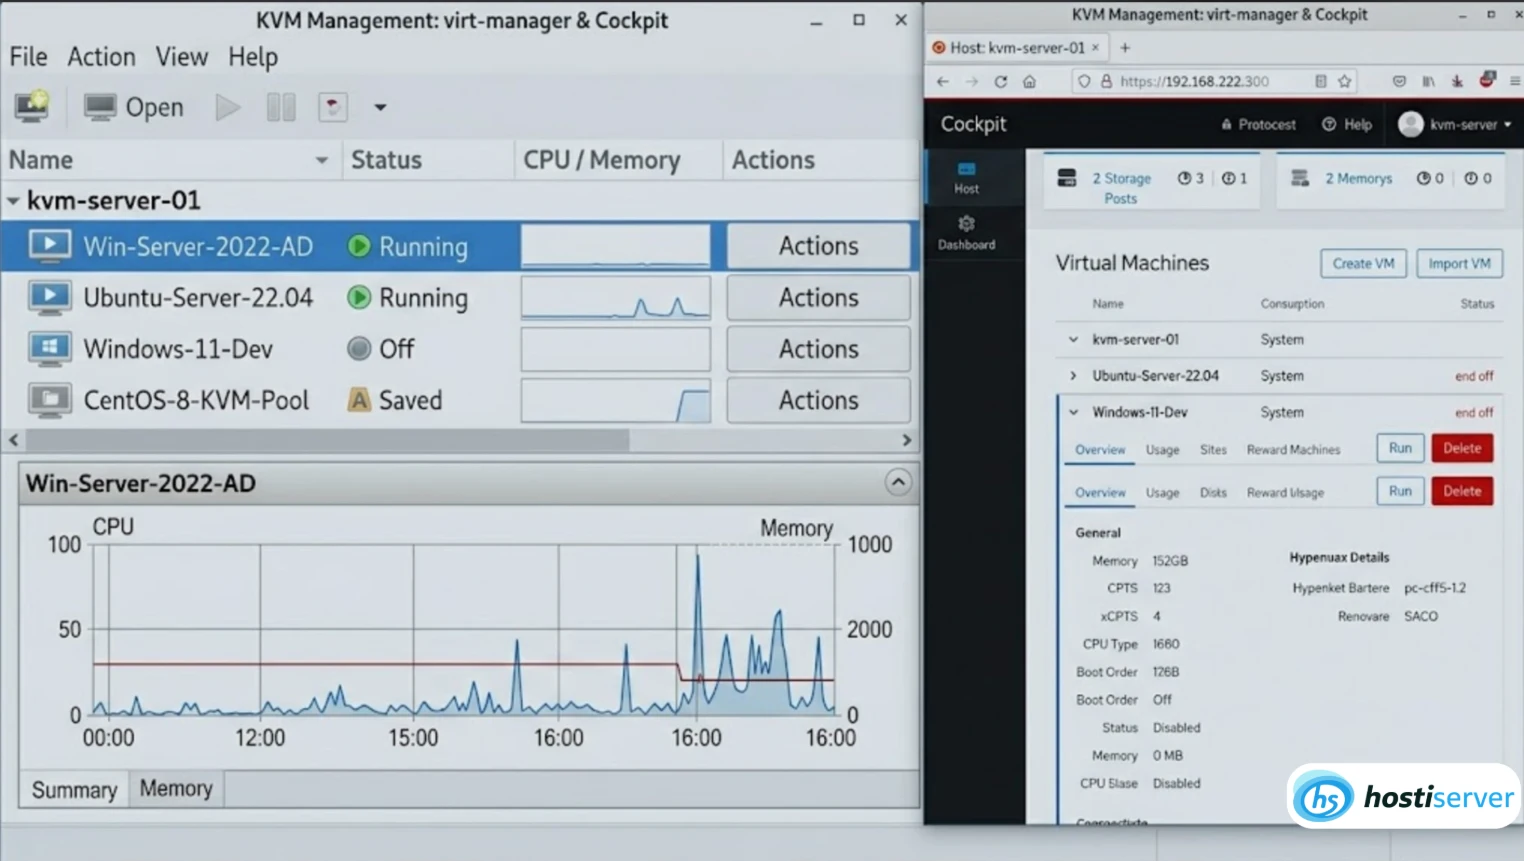
Task: Select the Win-Server-2022-AD monitor icon
Action: pyautogui.click(x=49, y=246)
